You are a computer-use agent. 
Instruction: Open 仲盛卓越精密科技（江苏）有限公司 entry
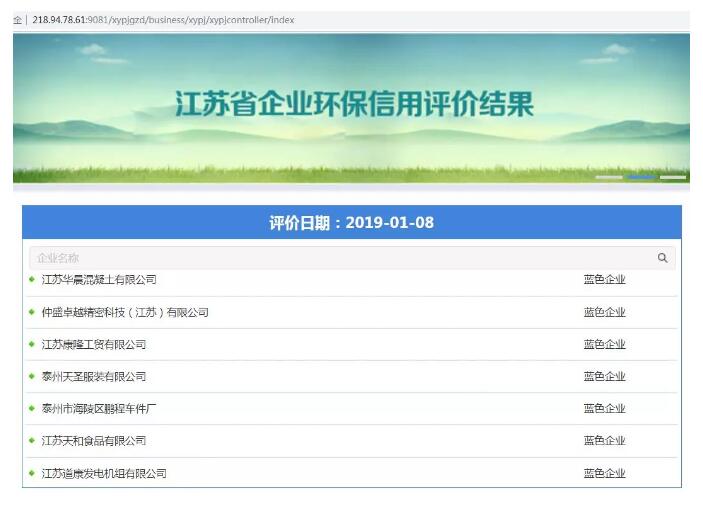(x=125, y=313)
